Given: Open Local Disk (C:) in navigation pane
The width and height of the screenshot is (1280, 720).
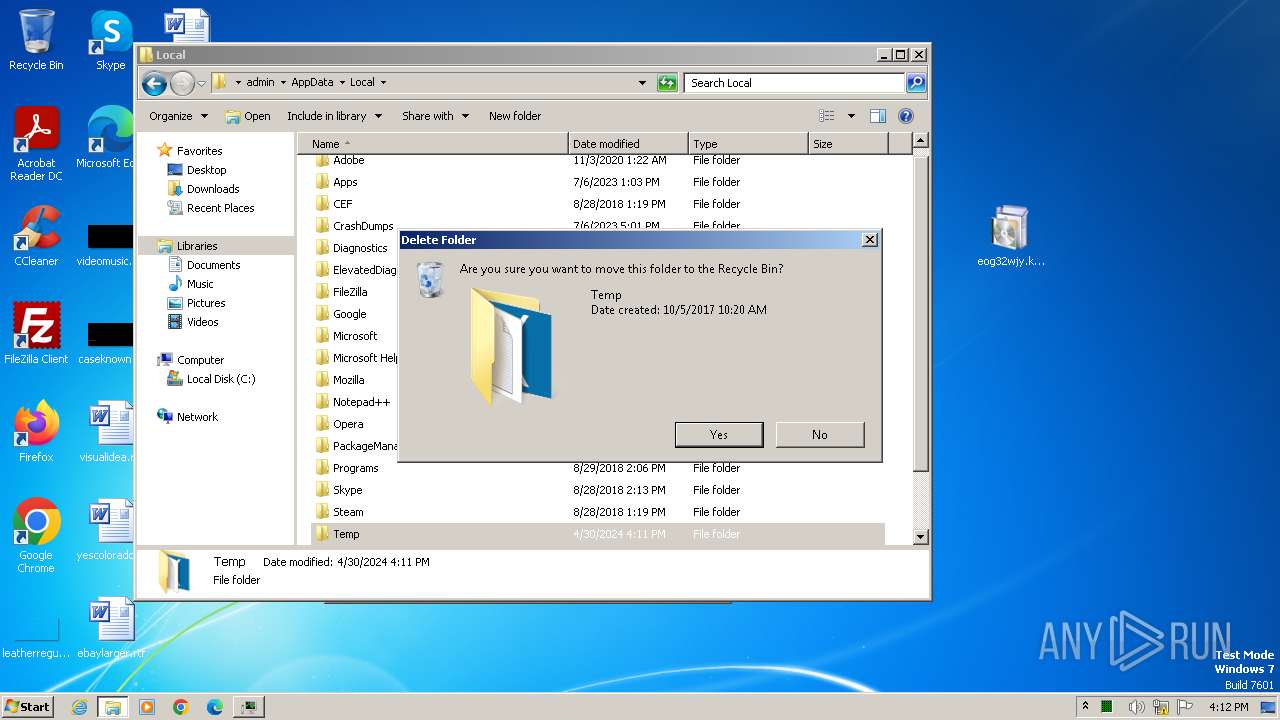Looking at the screenshot, I should coord(220,379).
